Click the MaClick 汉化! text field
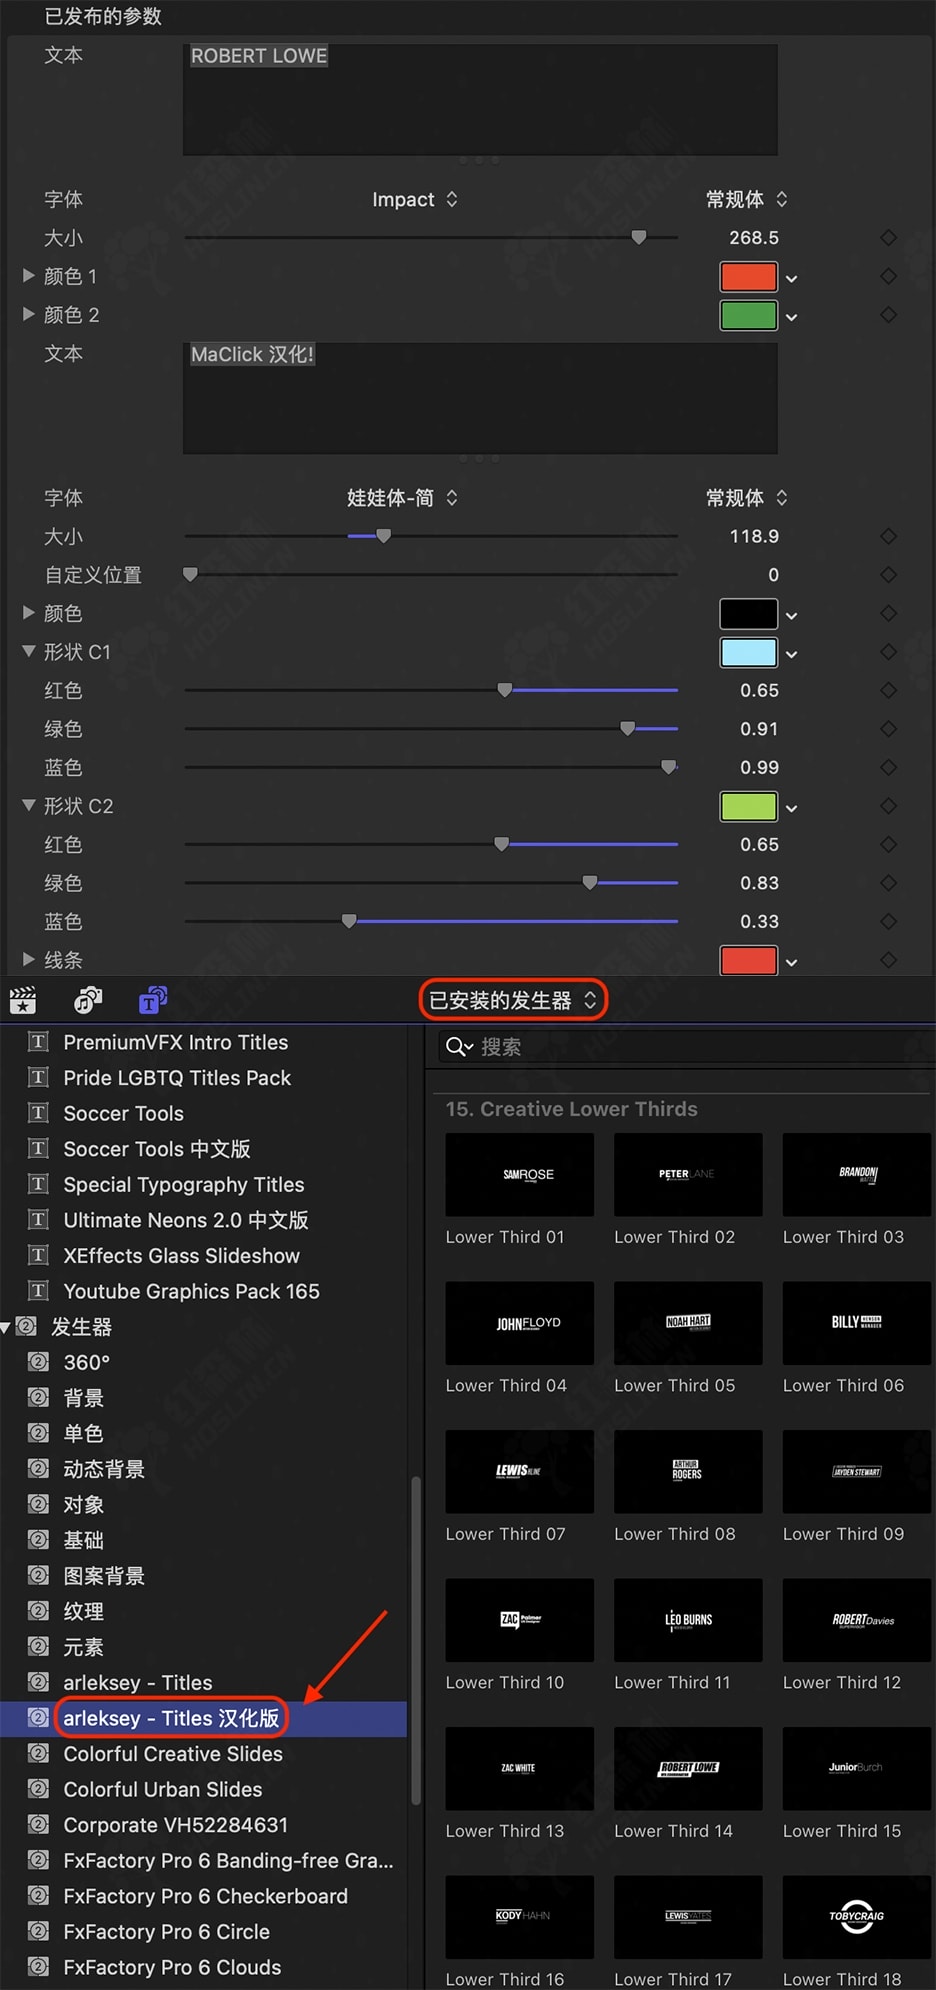Viewport: 936px width, 1990px height. 480,398
